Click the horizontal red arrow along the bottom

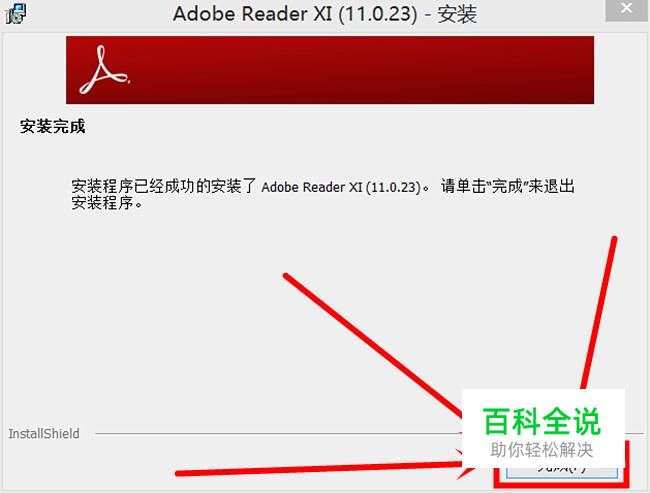point(319,469)
